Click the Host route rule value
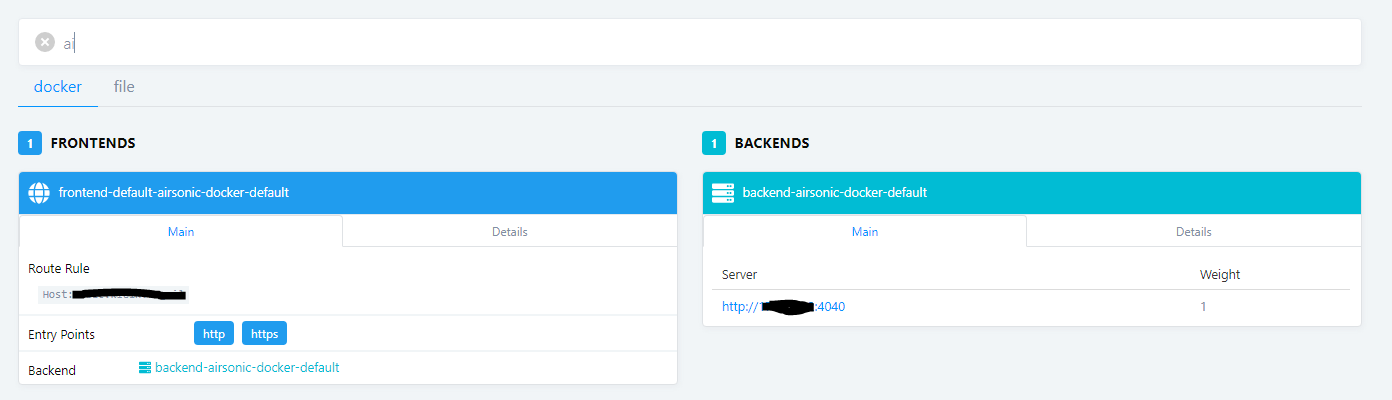1392x400 pixels. [113, 295]
